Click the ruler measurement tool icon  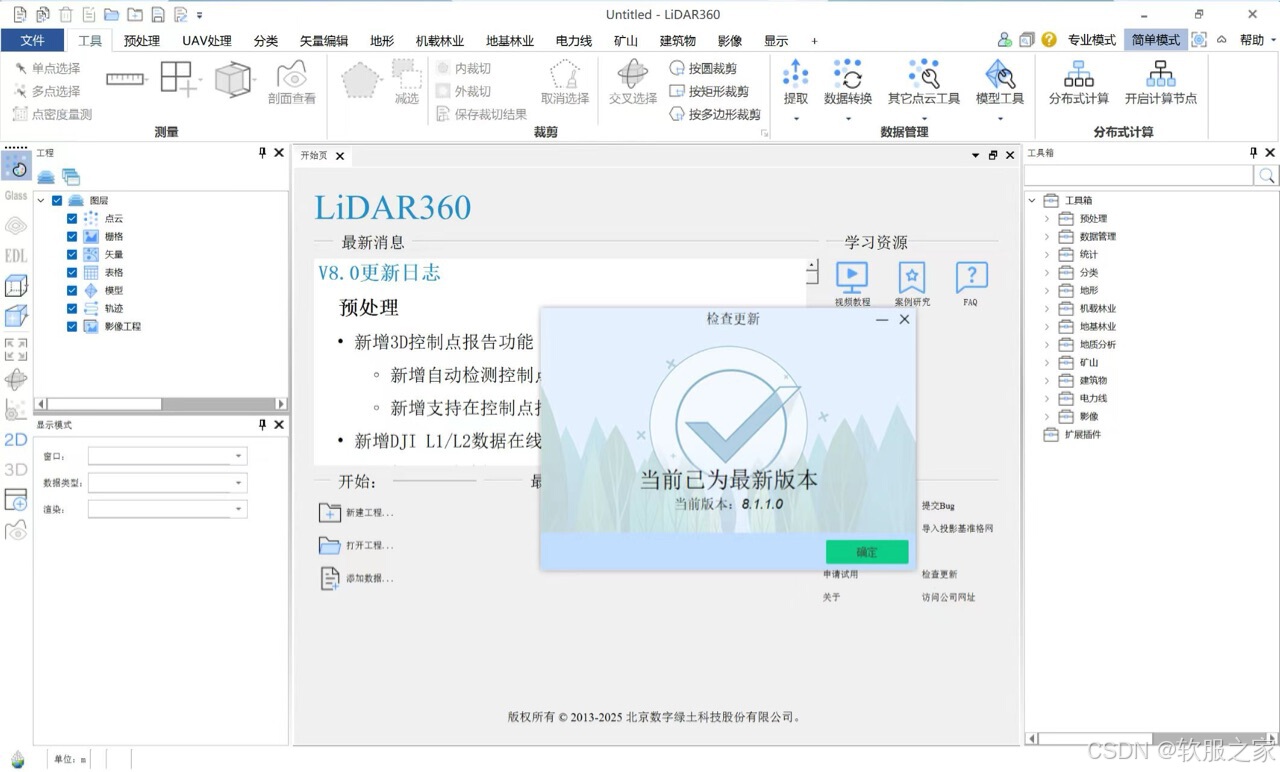coord(125,78)
